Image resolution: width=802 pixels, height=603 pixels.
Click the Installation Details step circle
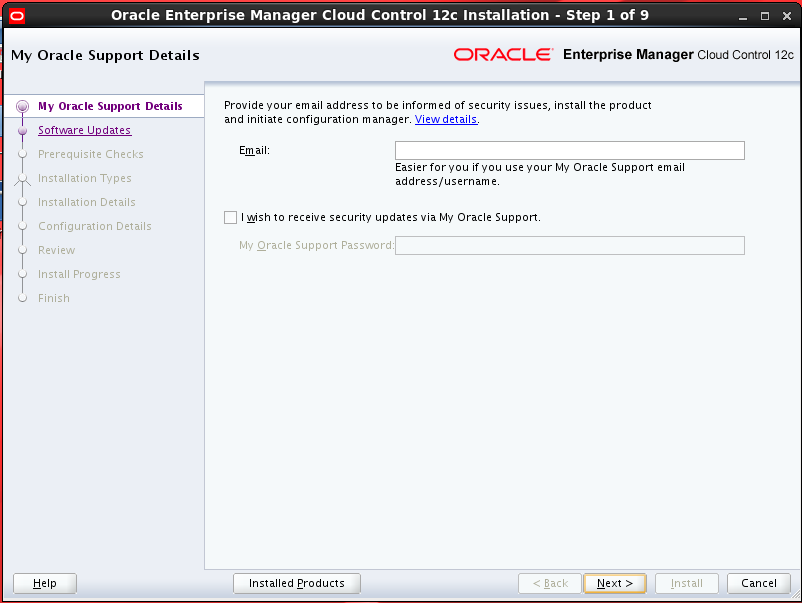pos(22,202)
